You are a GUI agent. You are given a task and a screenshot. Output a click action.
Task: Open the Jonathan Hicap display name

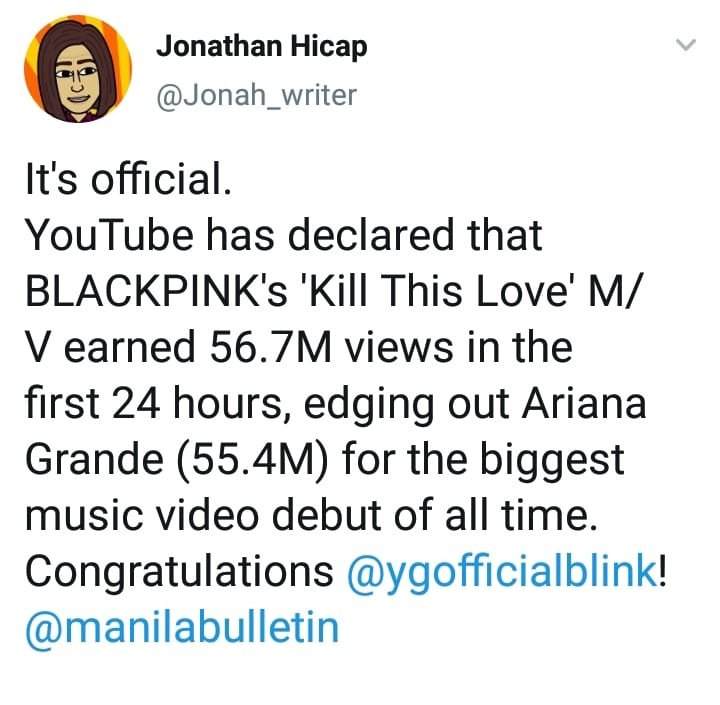(262, 47)
